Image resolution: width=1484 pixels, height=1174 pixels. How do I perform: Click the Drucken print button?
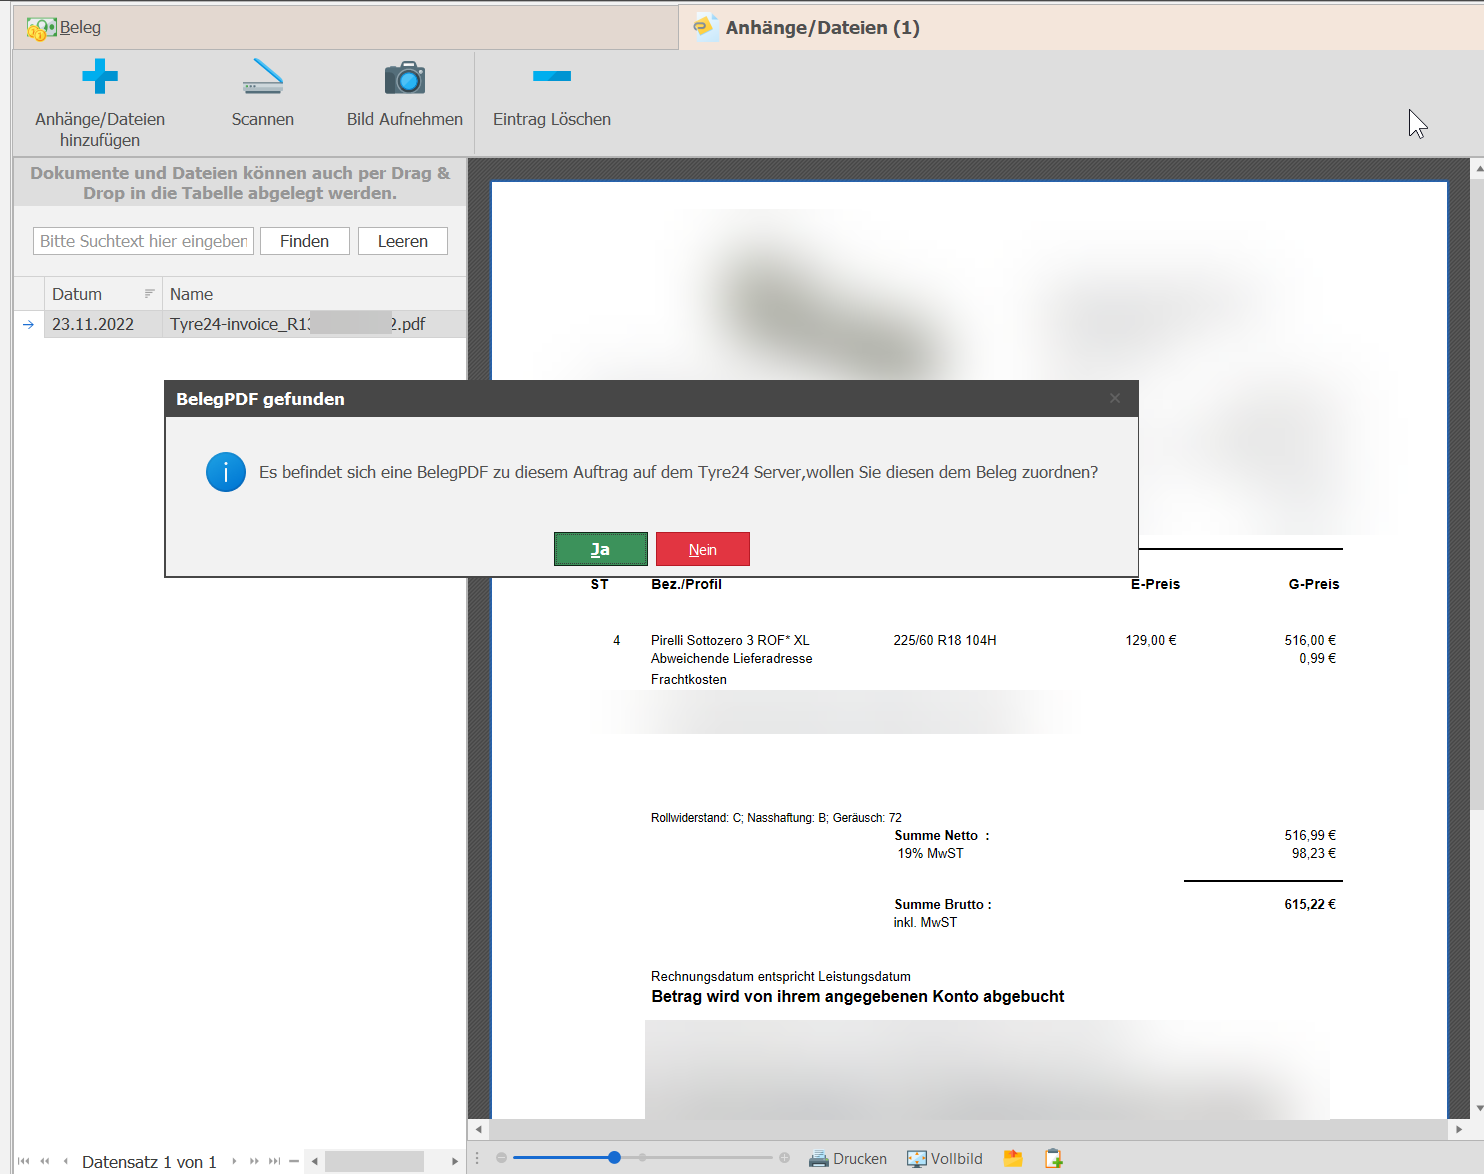(847, 1158)
